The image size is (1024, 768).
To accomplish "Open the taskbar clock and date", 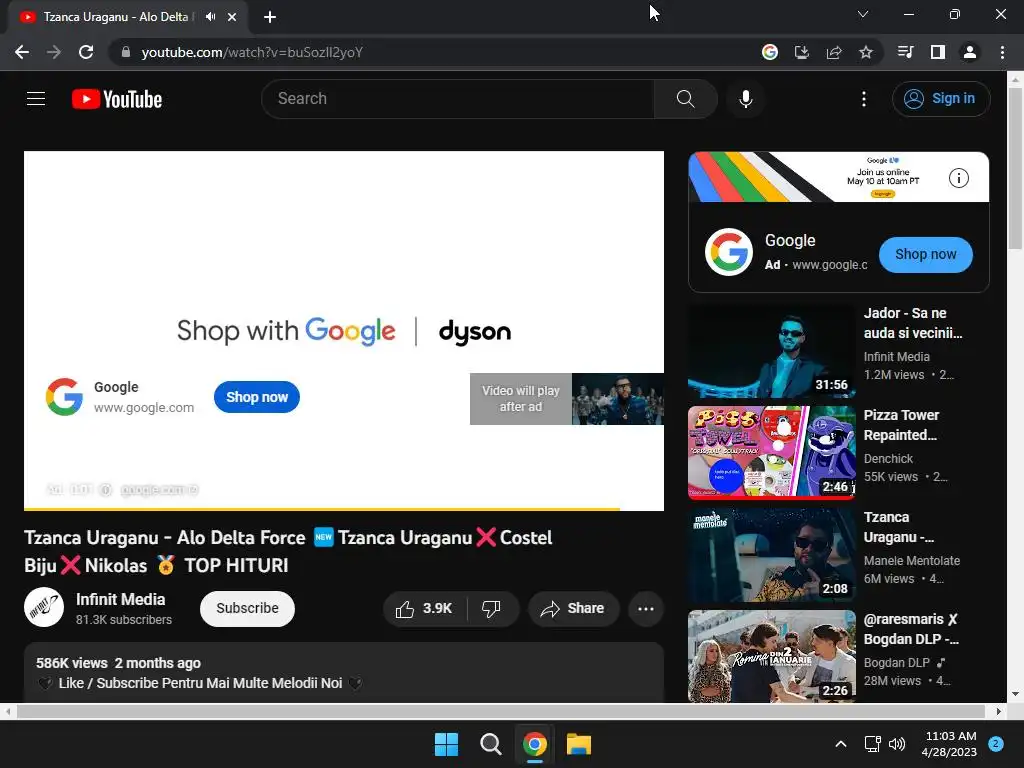I will click(950, 744).
